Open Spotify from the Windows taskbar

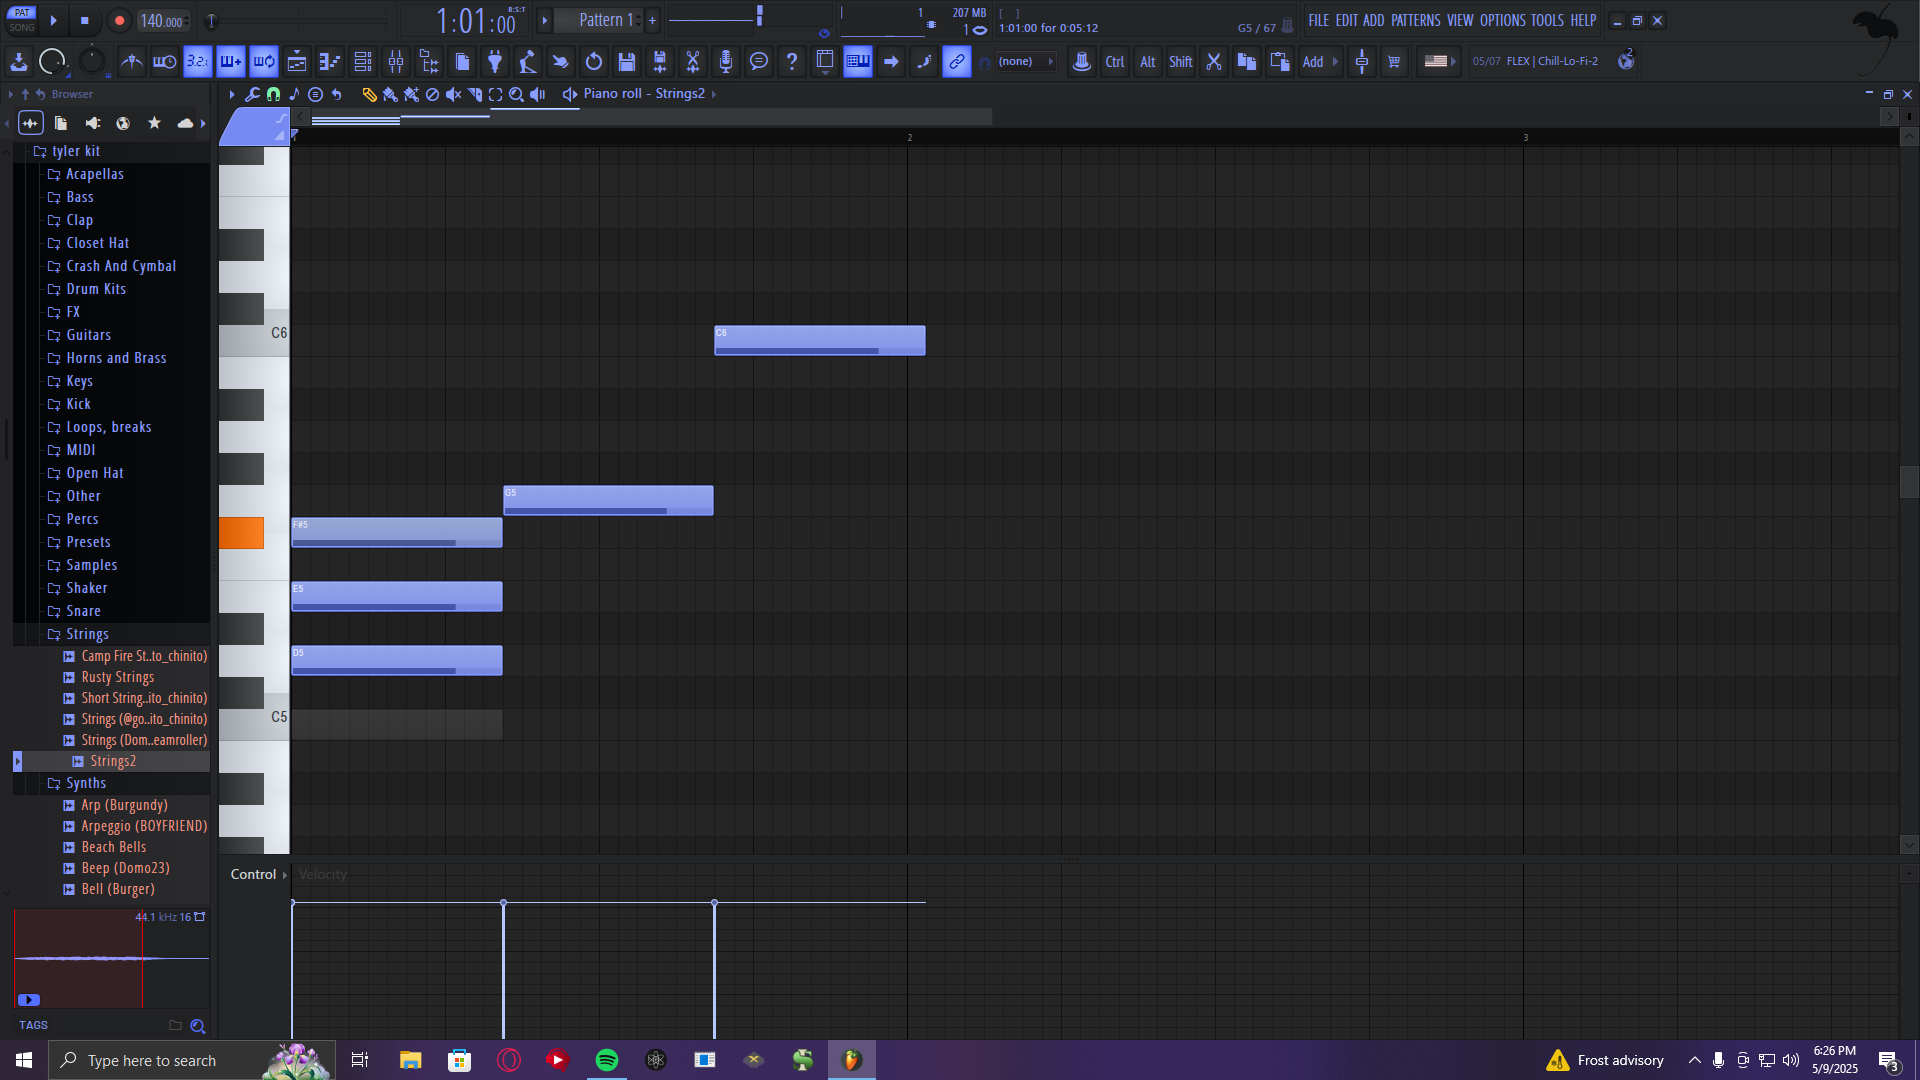click(606, 1060)
